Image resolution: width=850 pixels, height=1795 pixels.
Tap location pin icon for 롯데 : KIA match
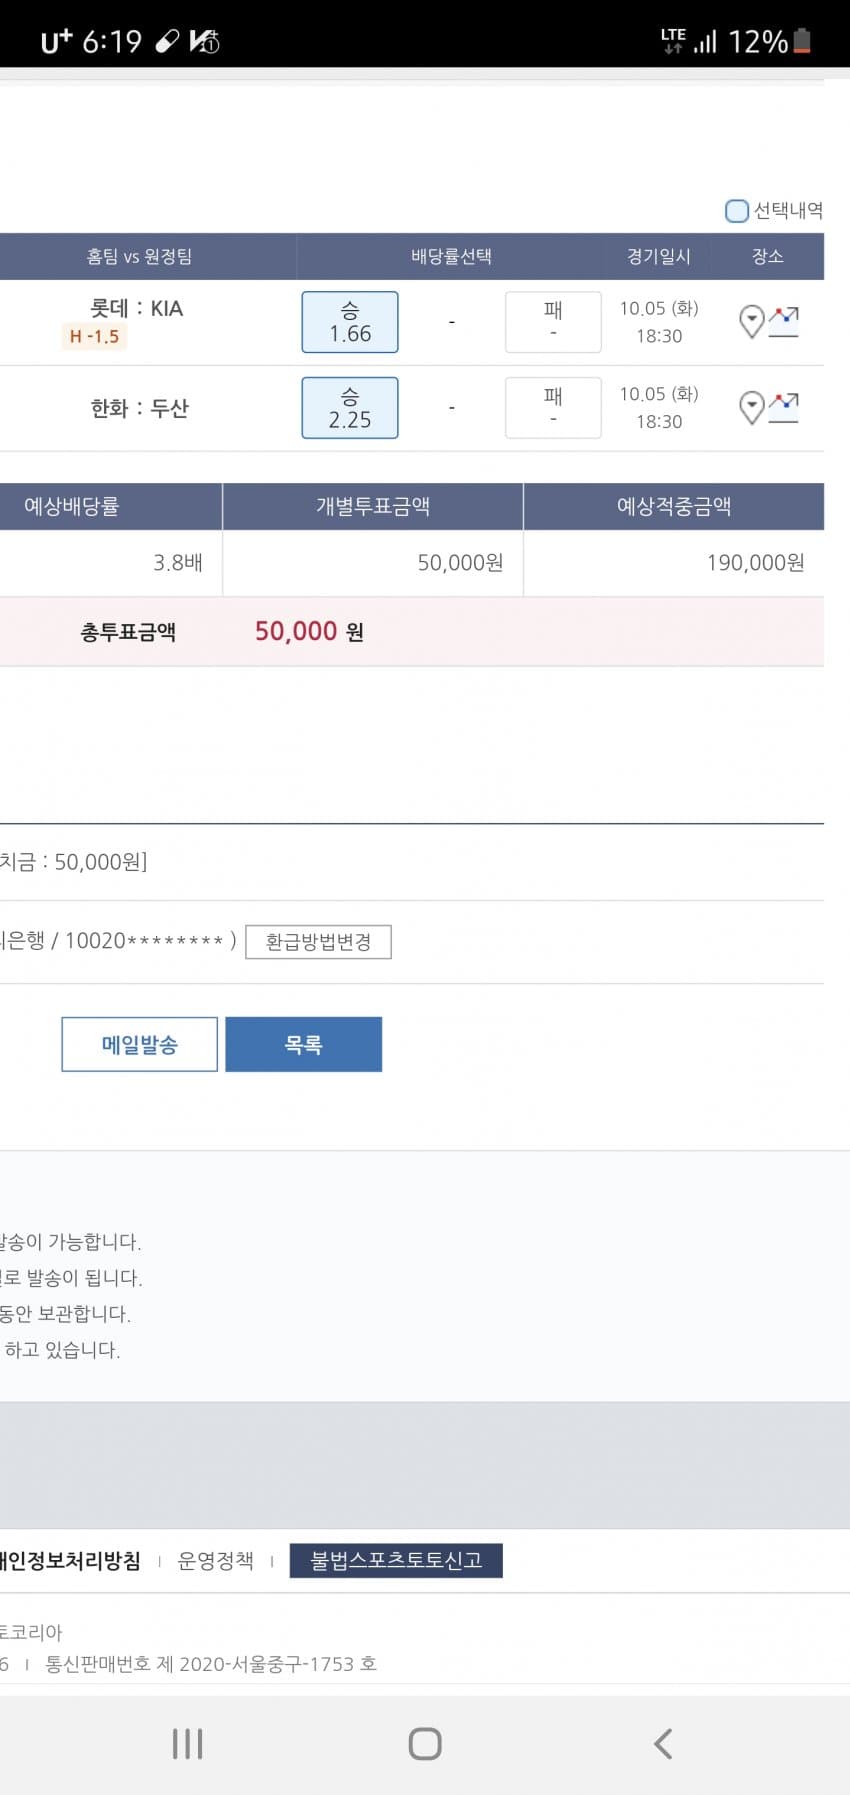pos(751,322)
